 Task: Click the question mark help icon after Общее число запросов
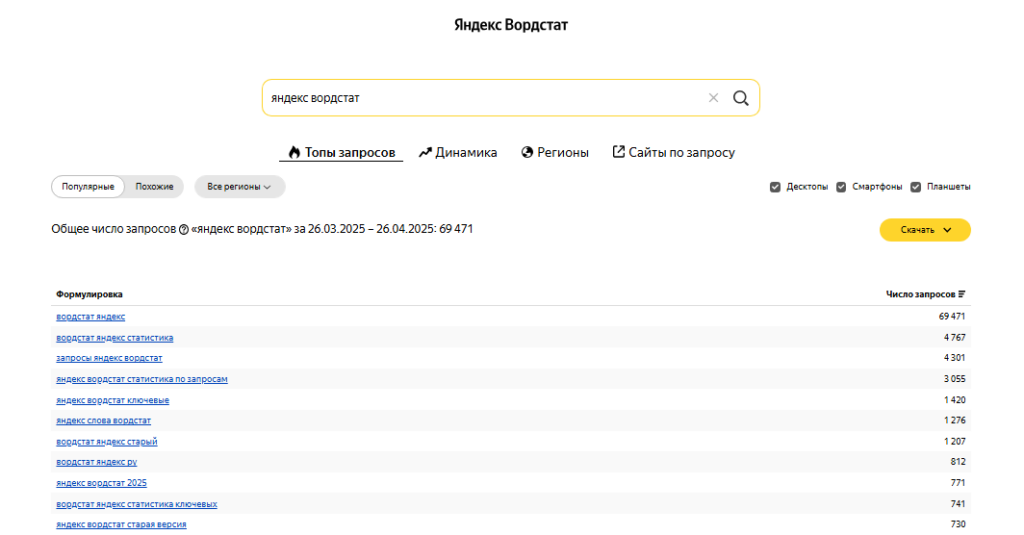[x=184, y=229]
